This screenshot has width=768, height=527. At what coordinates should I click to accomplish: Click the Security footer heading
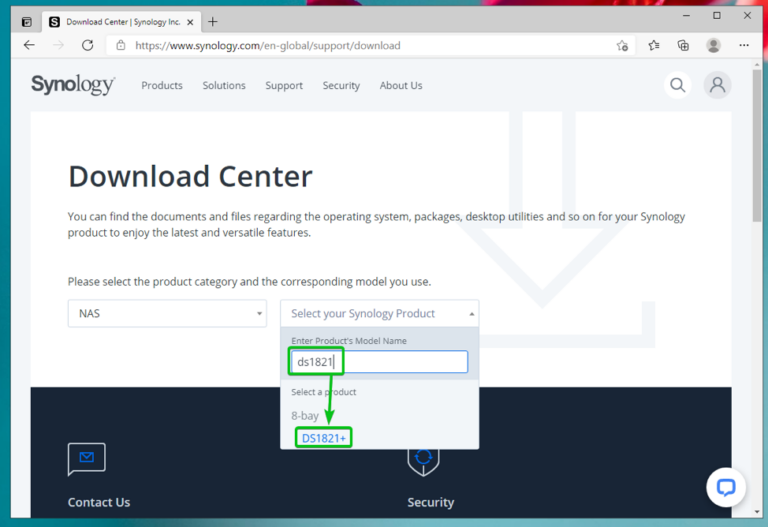coord(431,502)
